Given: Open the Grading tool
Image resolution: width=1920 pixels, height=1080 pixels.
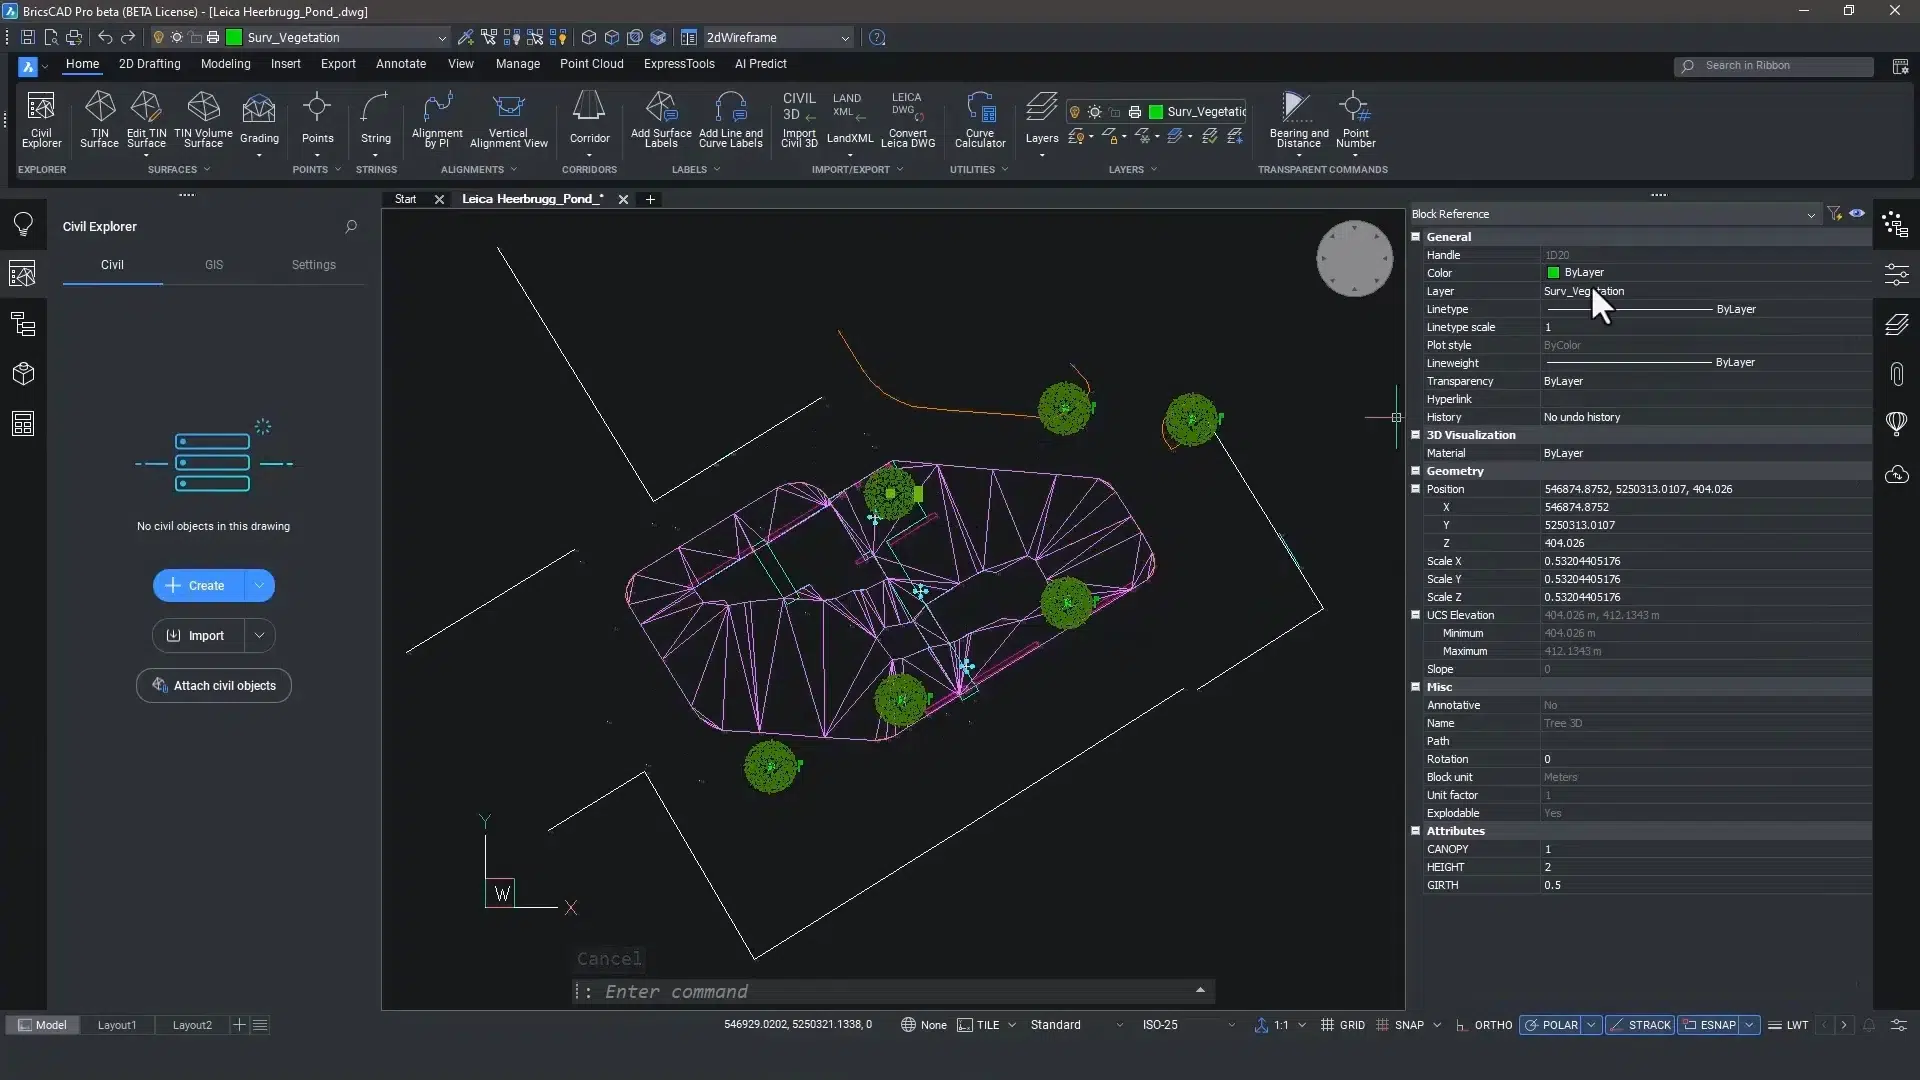Looking at the screenshot, I should (x=259, y=119).
